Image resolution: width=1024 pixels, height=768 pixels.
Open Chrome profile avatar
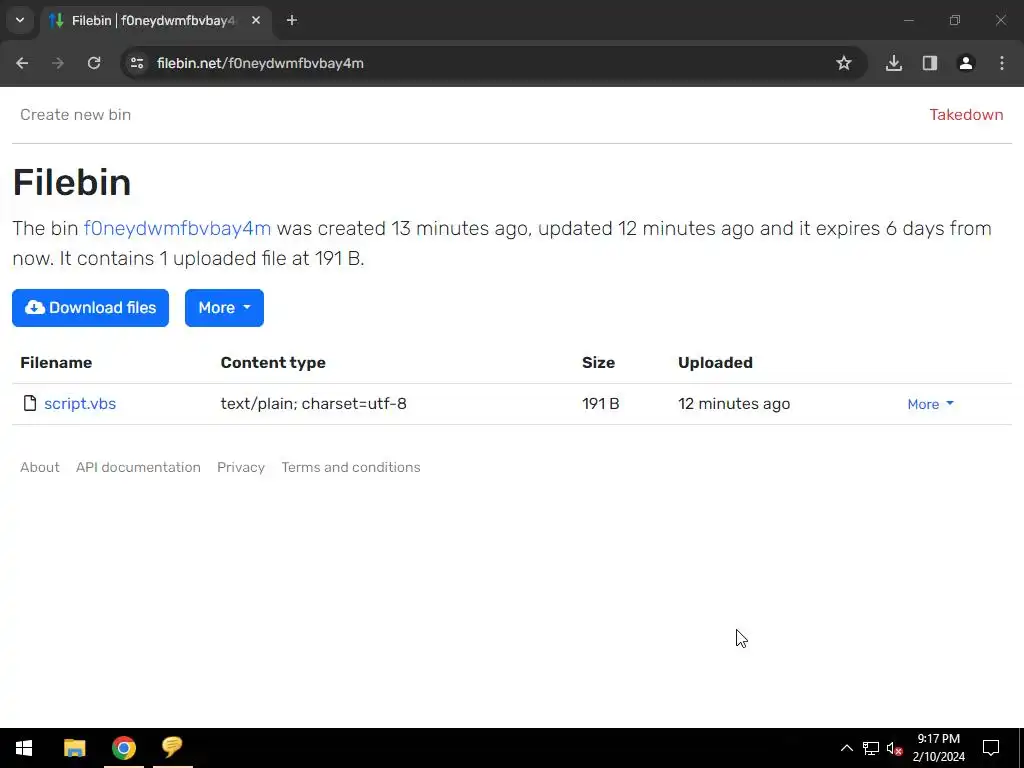[x=966, y=63]
